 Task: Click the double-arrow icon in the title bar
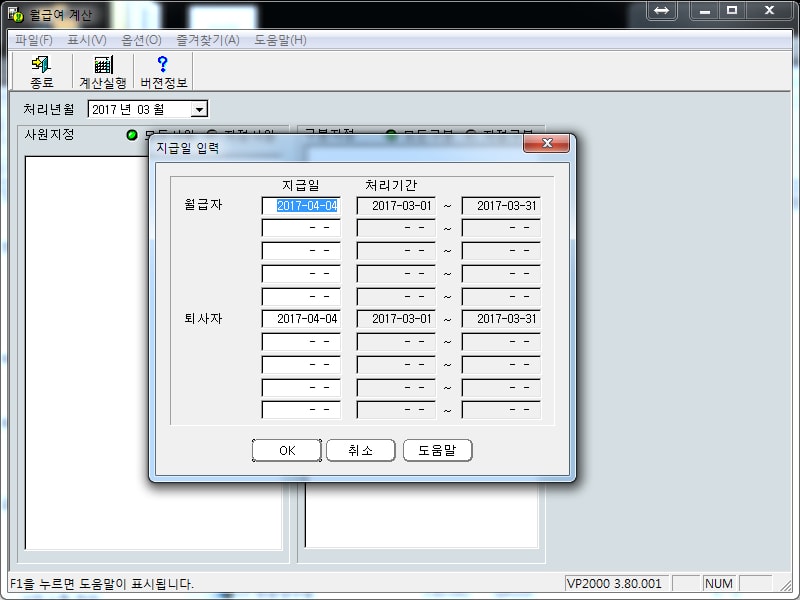click(662, 10)
